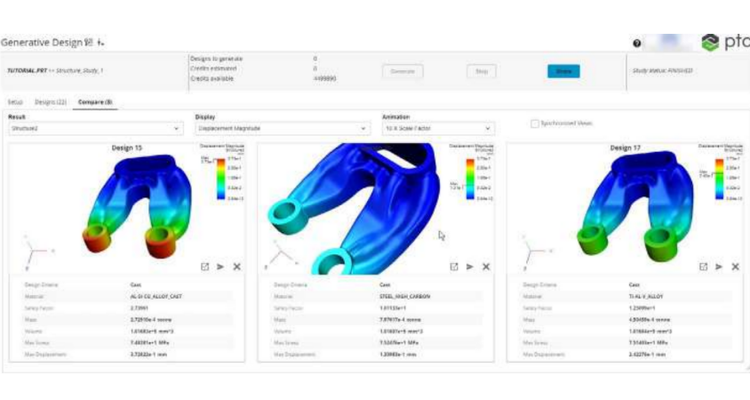Close the Design 17 comparison card
Image resolution: width=750 pixels, height=400 pixels.
coord(735,267)
